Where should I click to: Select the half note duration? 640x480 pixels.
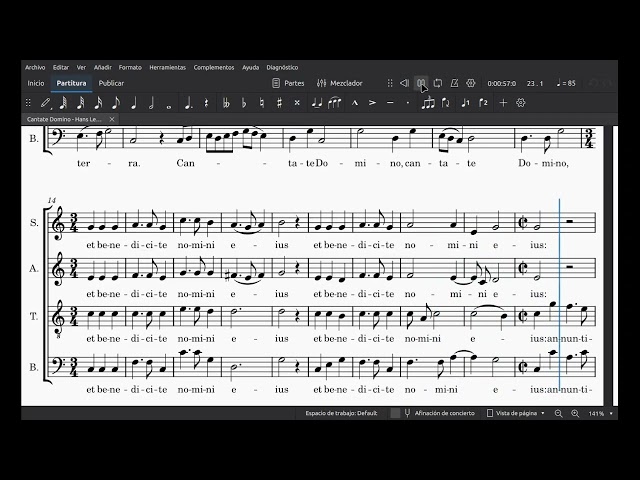click(151, 103)
